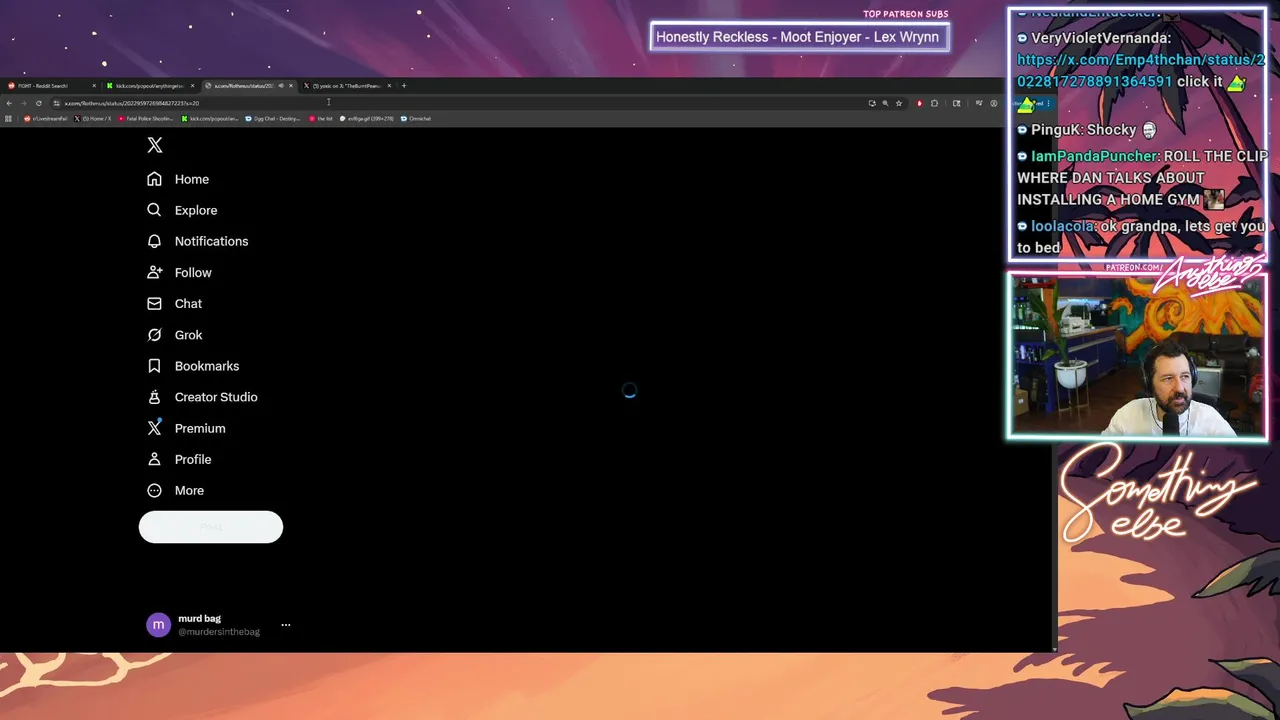Click the Top Patreon Subs names banner

click(798, 37)
